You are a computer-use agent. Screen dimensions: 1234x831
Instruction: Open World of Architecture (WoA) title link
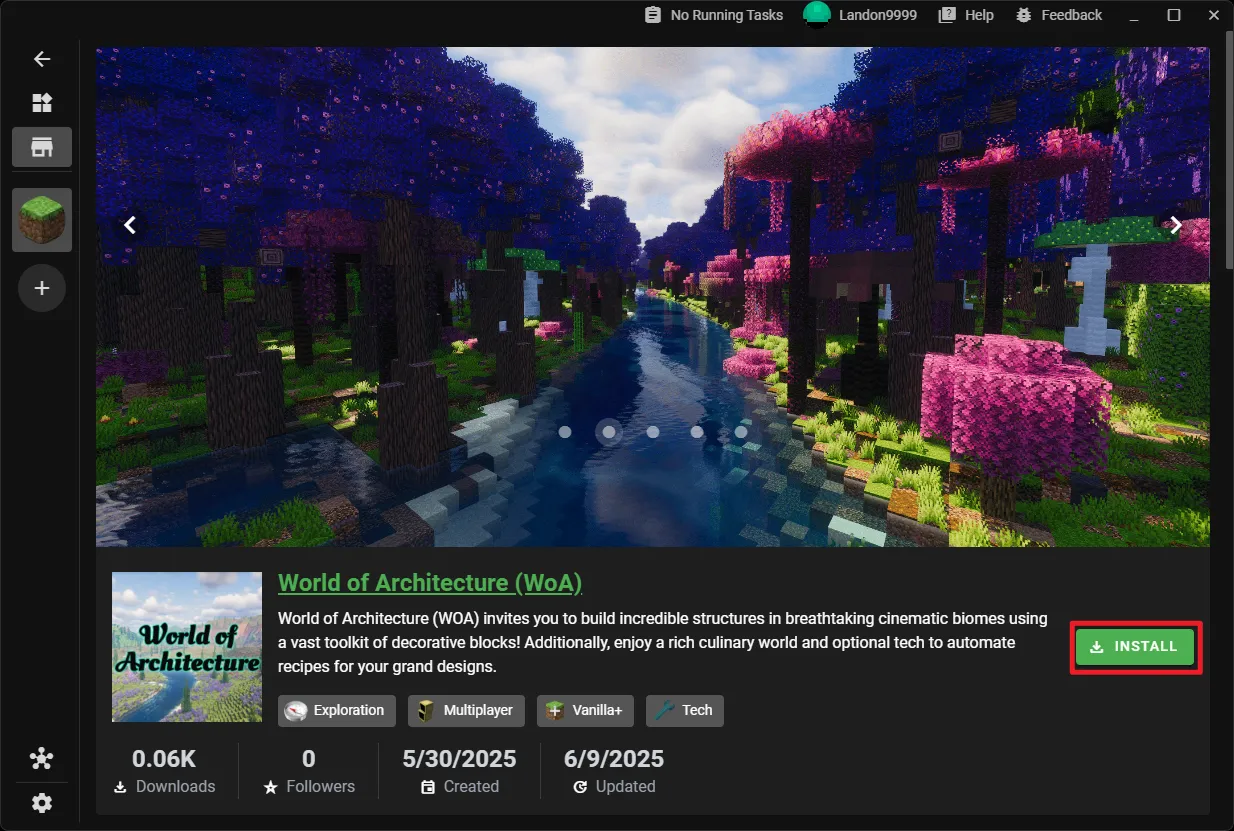click(430, 583)
